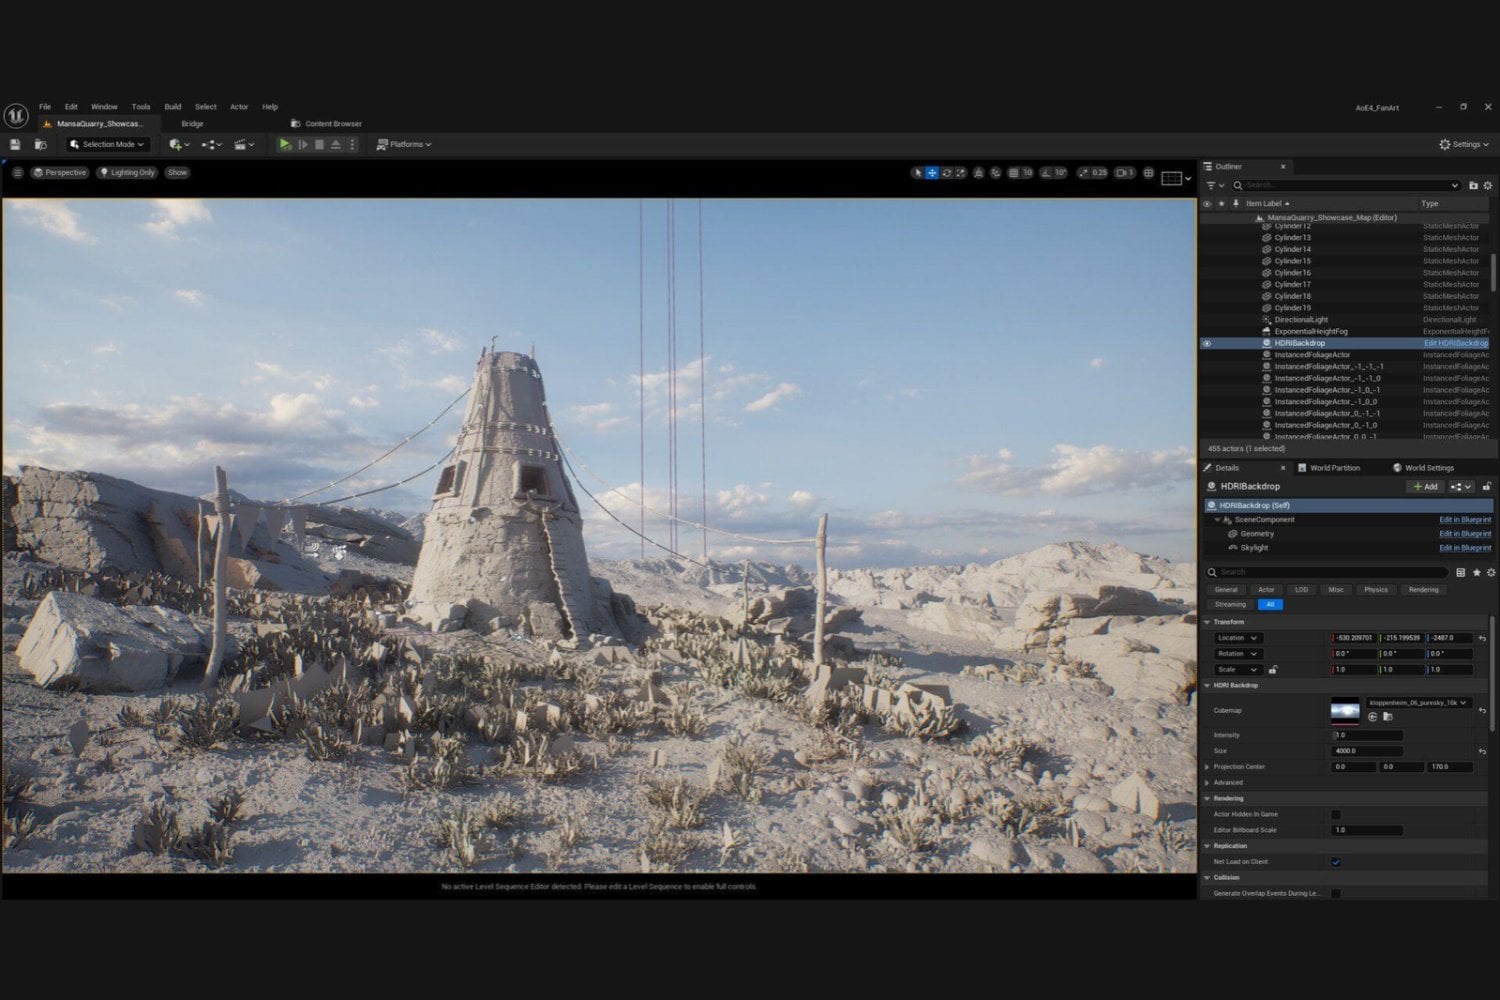Select the translate (move) gizmo tool
Screen dimensions: 1500x1000
coord(932,173)
